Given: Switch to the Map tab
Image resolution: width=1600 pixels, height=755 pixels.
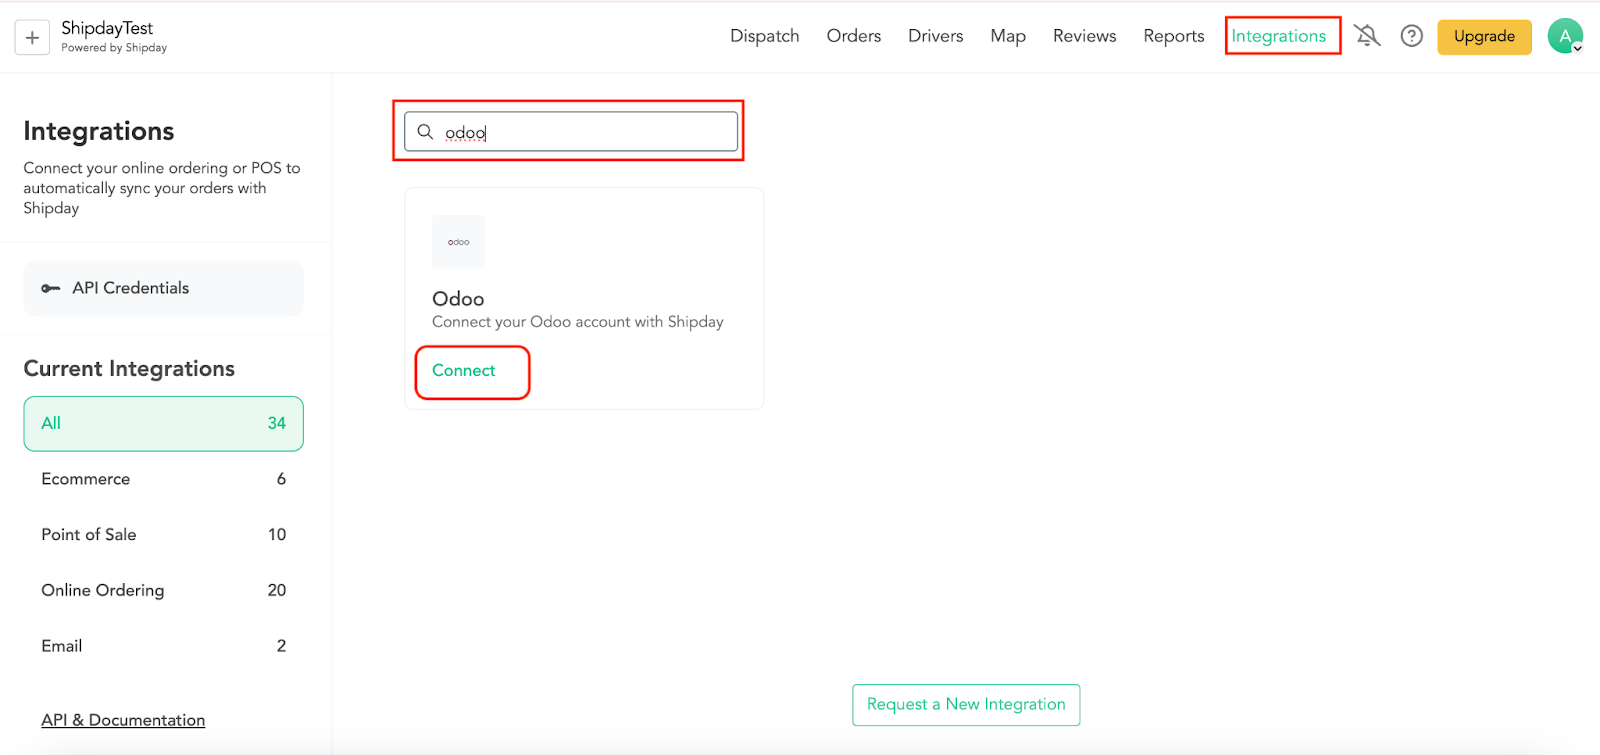Looking at the screenshot, I should 1008,36.
